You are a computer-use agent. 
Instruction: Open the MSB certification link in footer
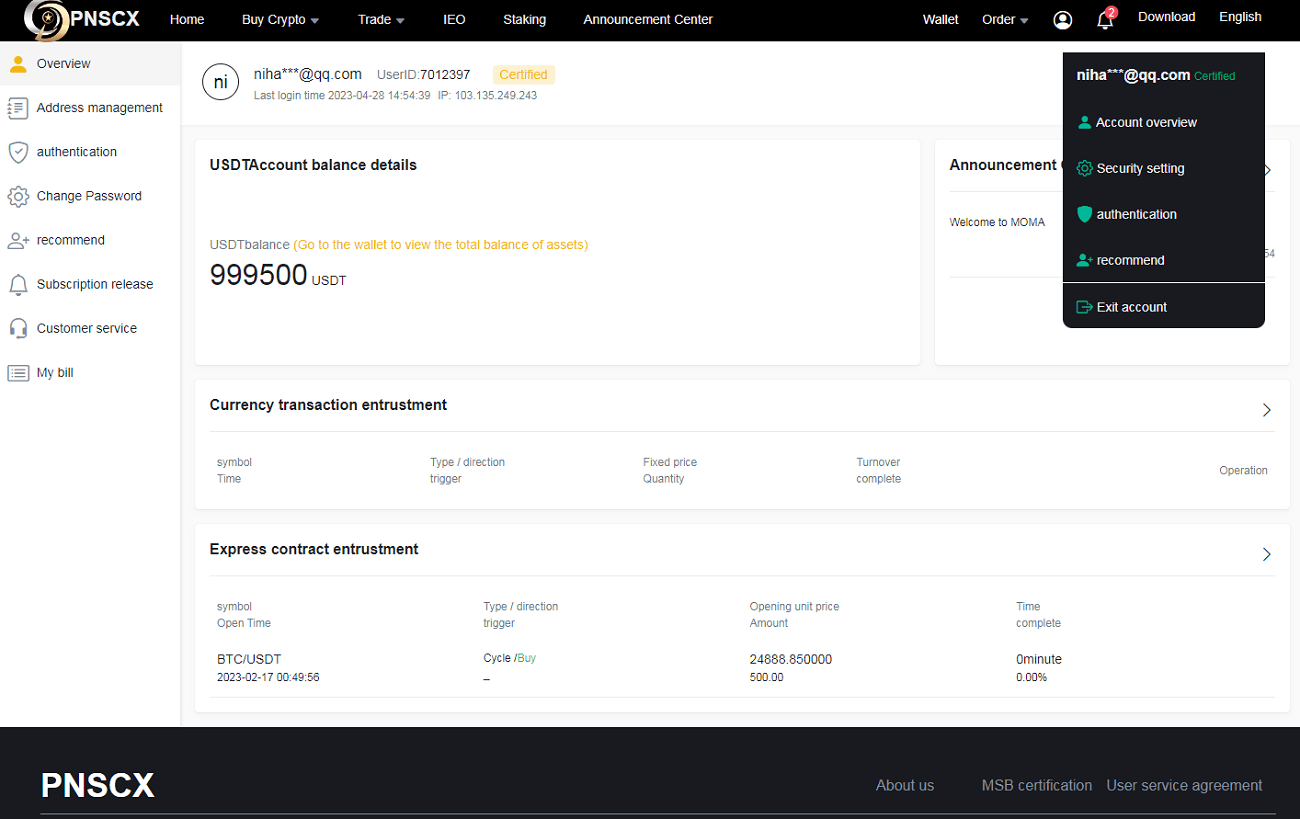(x=1037, y=785)
